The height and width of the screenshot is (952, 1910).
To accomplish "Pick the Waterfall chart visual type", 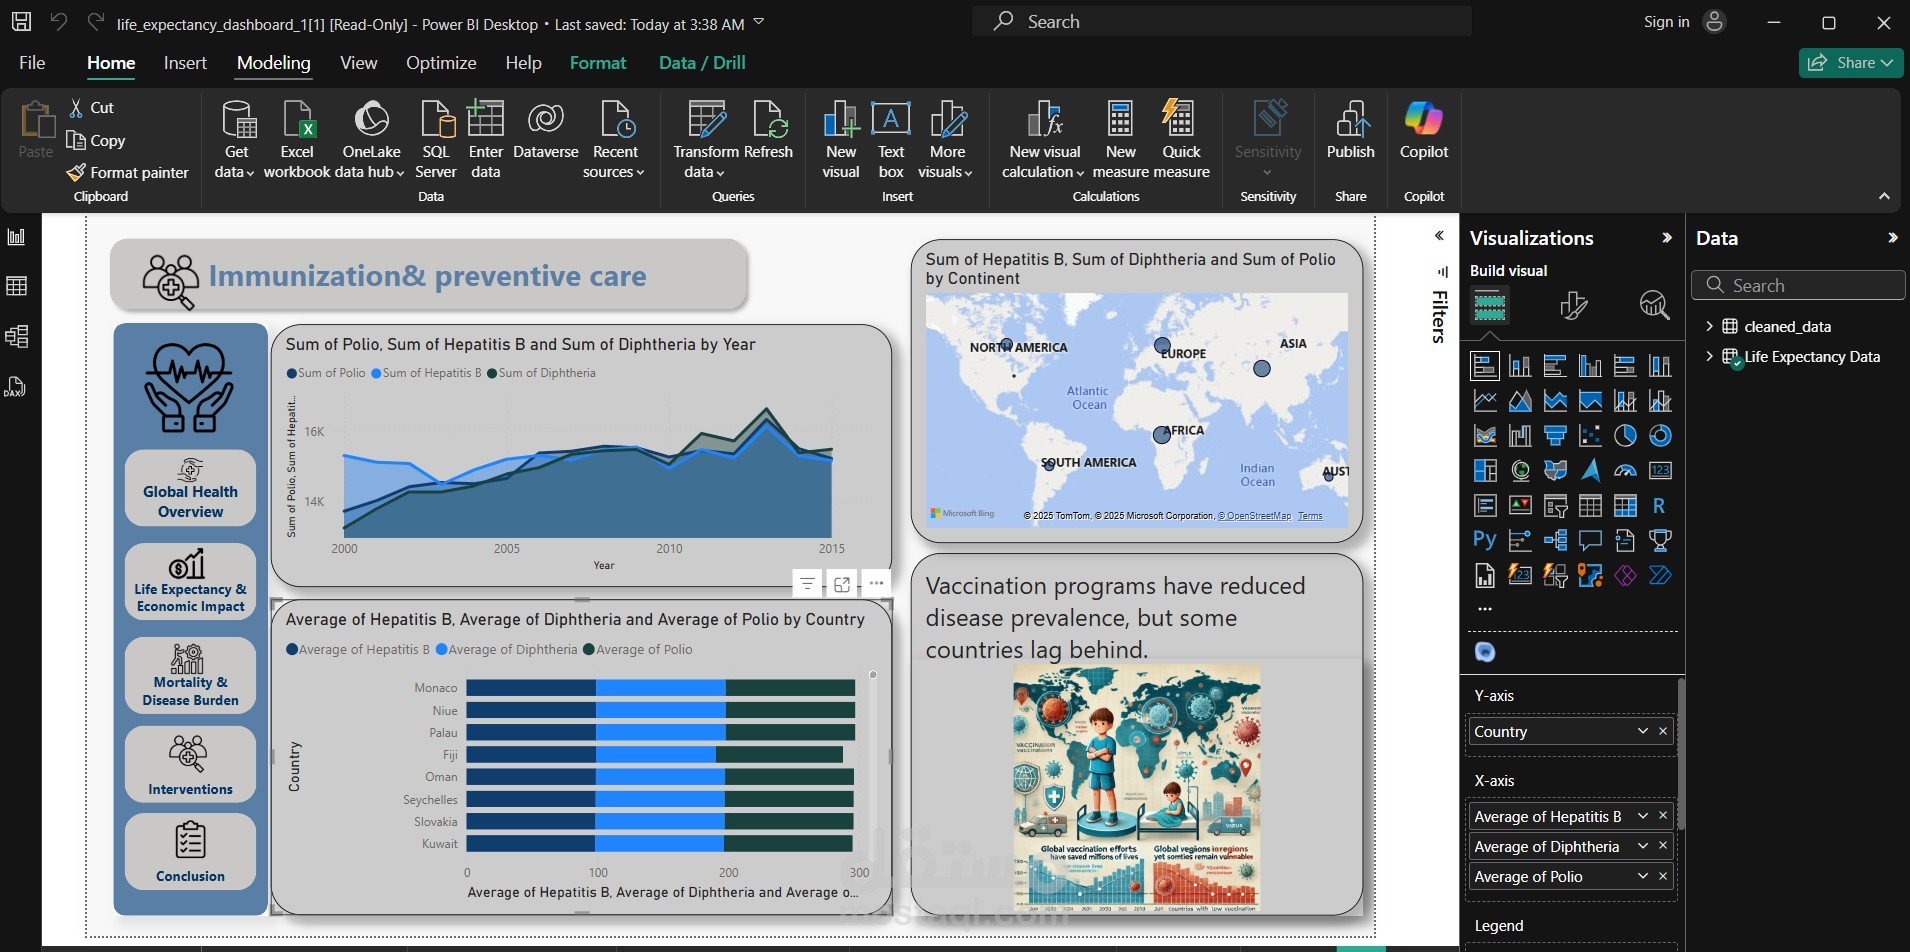I will click(1520, 436).
